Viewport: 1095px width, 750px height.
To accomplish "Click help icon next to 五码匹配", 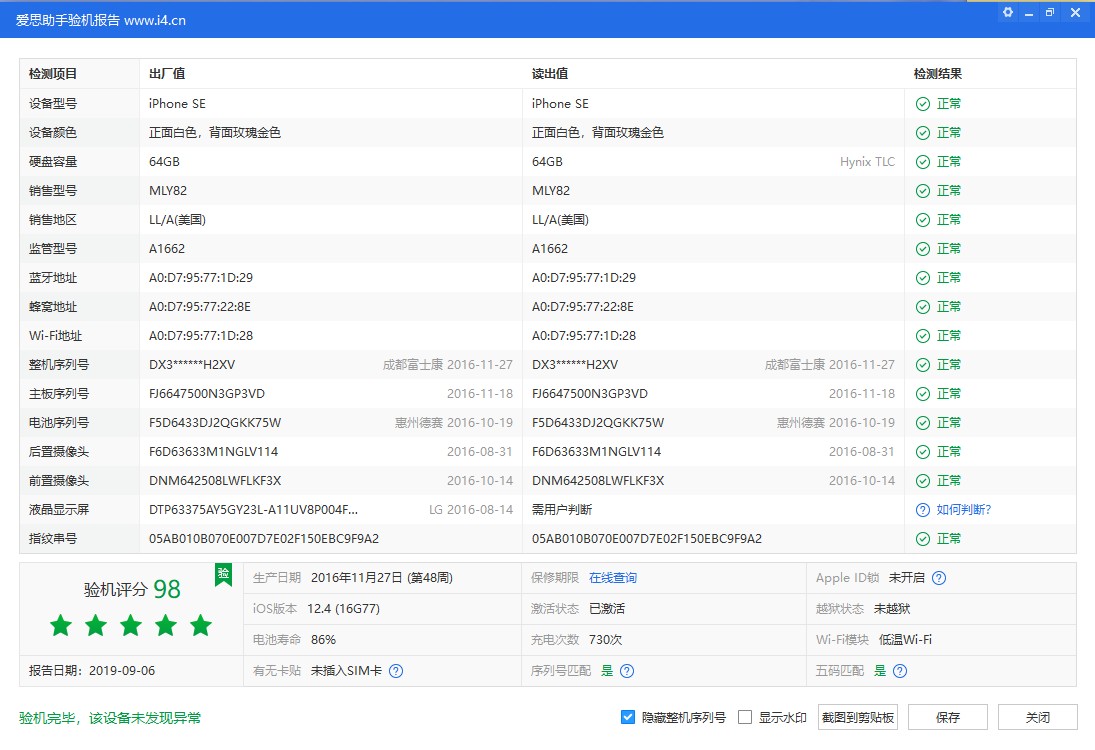I will pos(900,671).
